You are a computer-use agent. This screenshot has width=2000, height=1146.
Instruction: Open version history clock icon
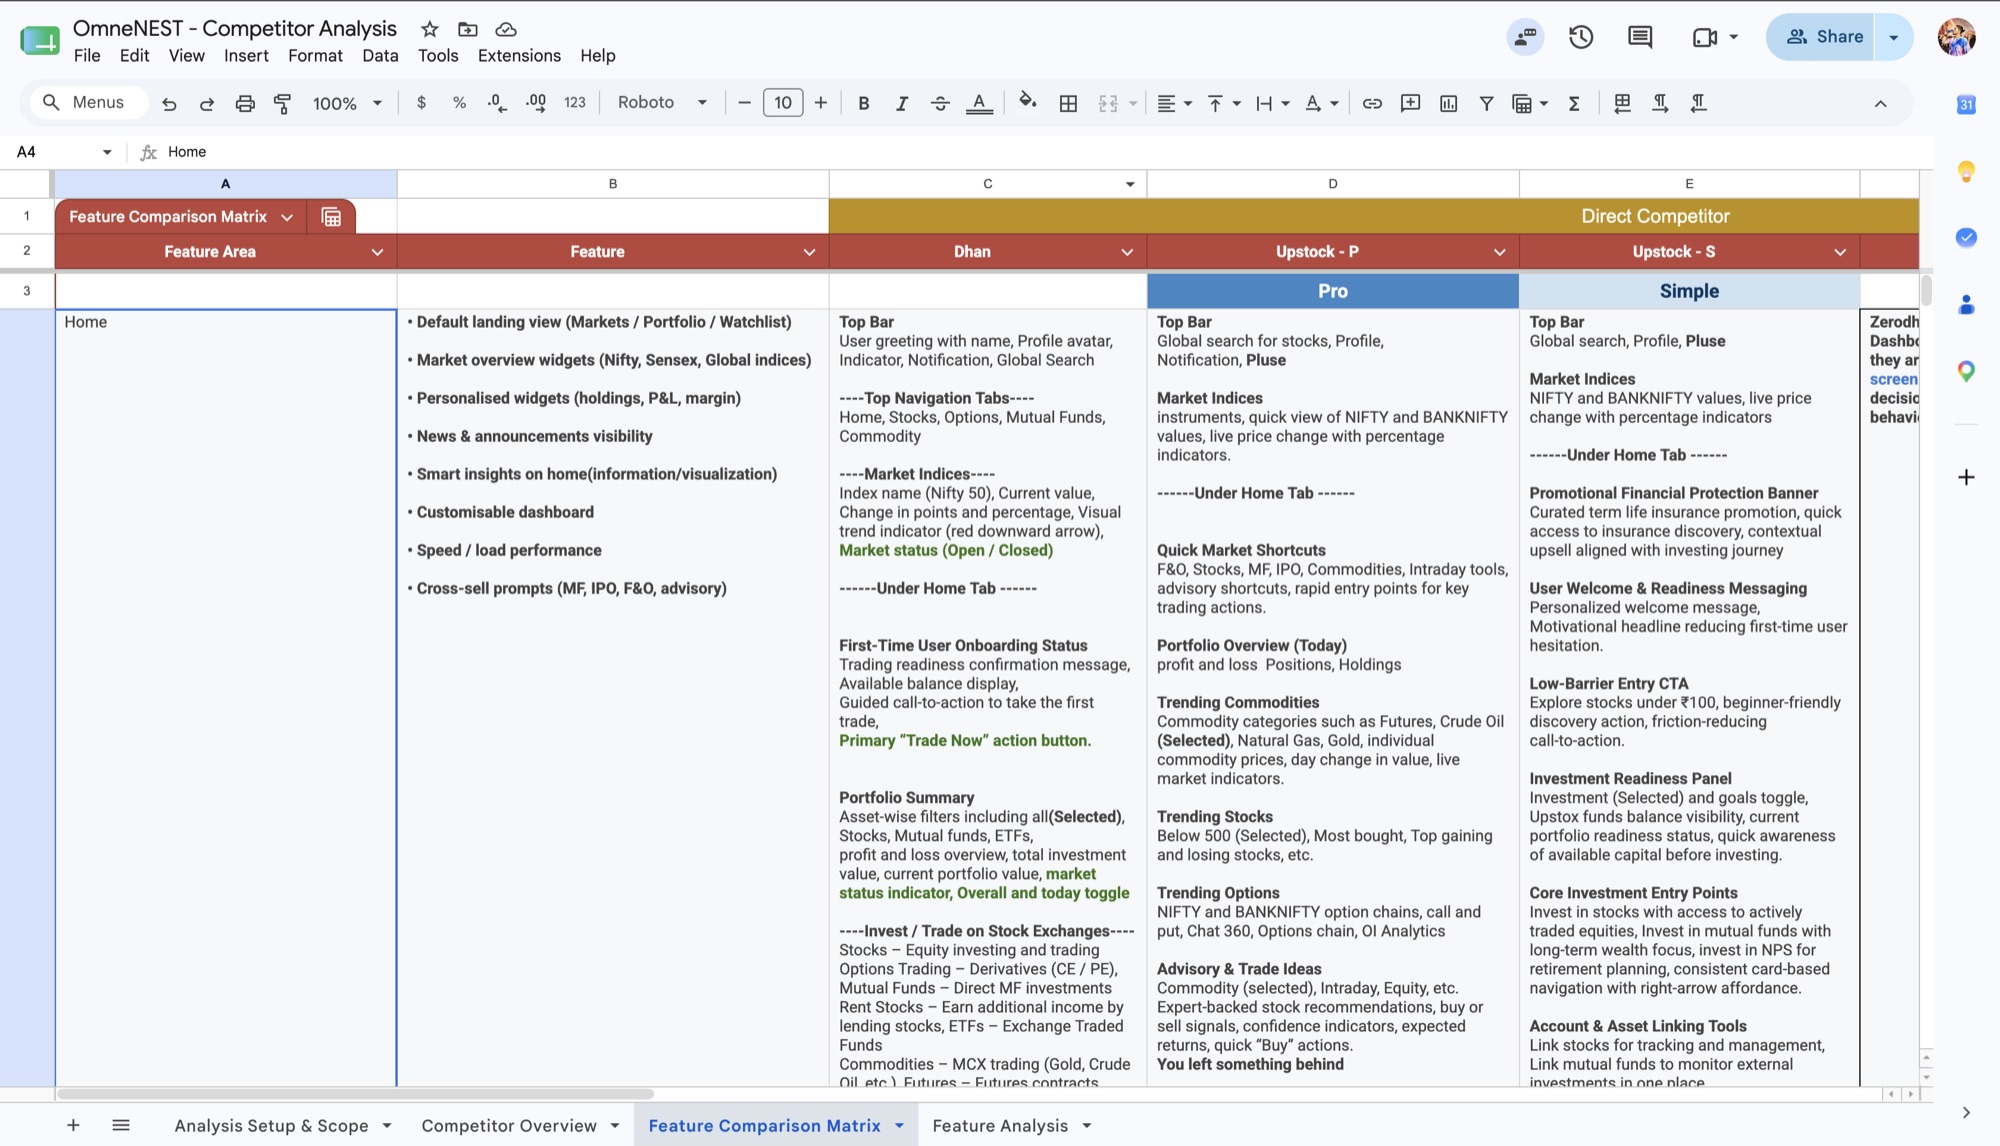coord(1581,37)
